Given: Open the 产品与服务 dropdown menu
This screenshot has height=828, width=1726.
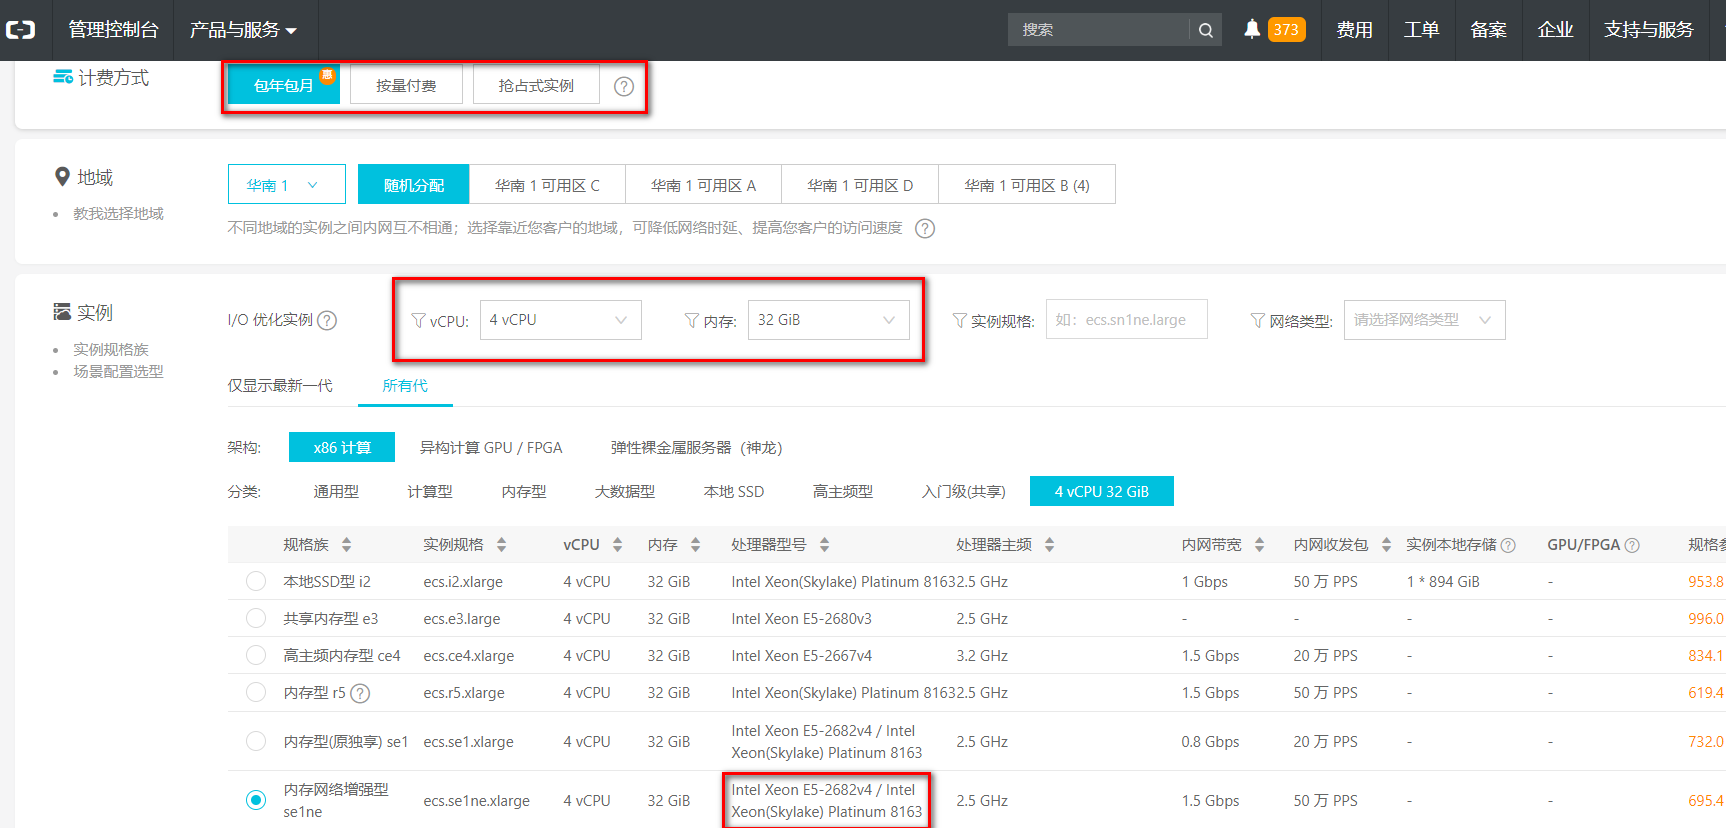Looking at the screenshot, I should coord(244,30).
